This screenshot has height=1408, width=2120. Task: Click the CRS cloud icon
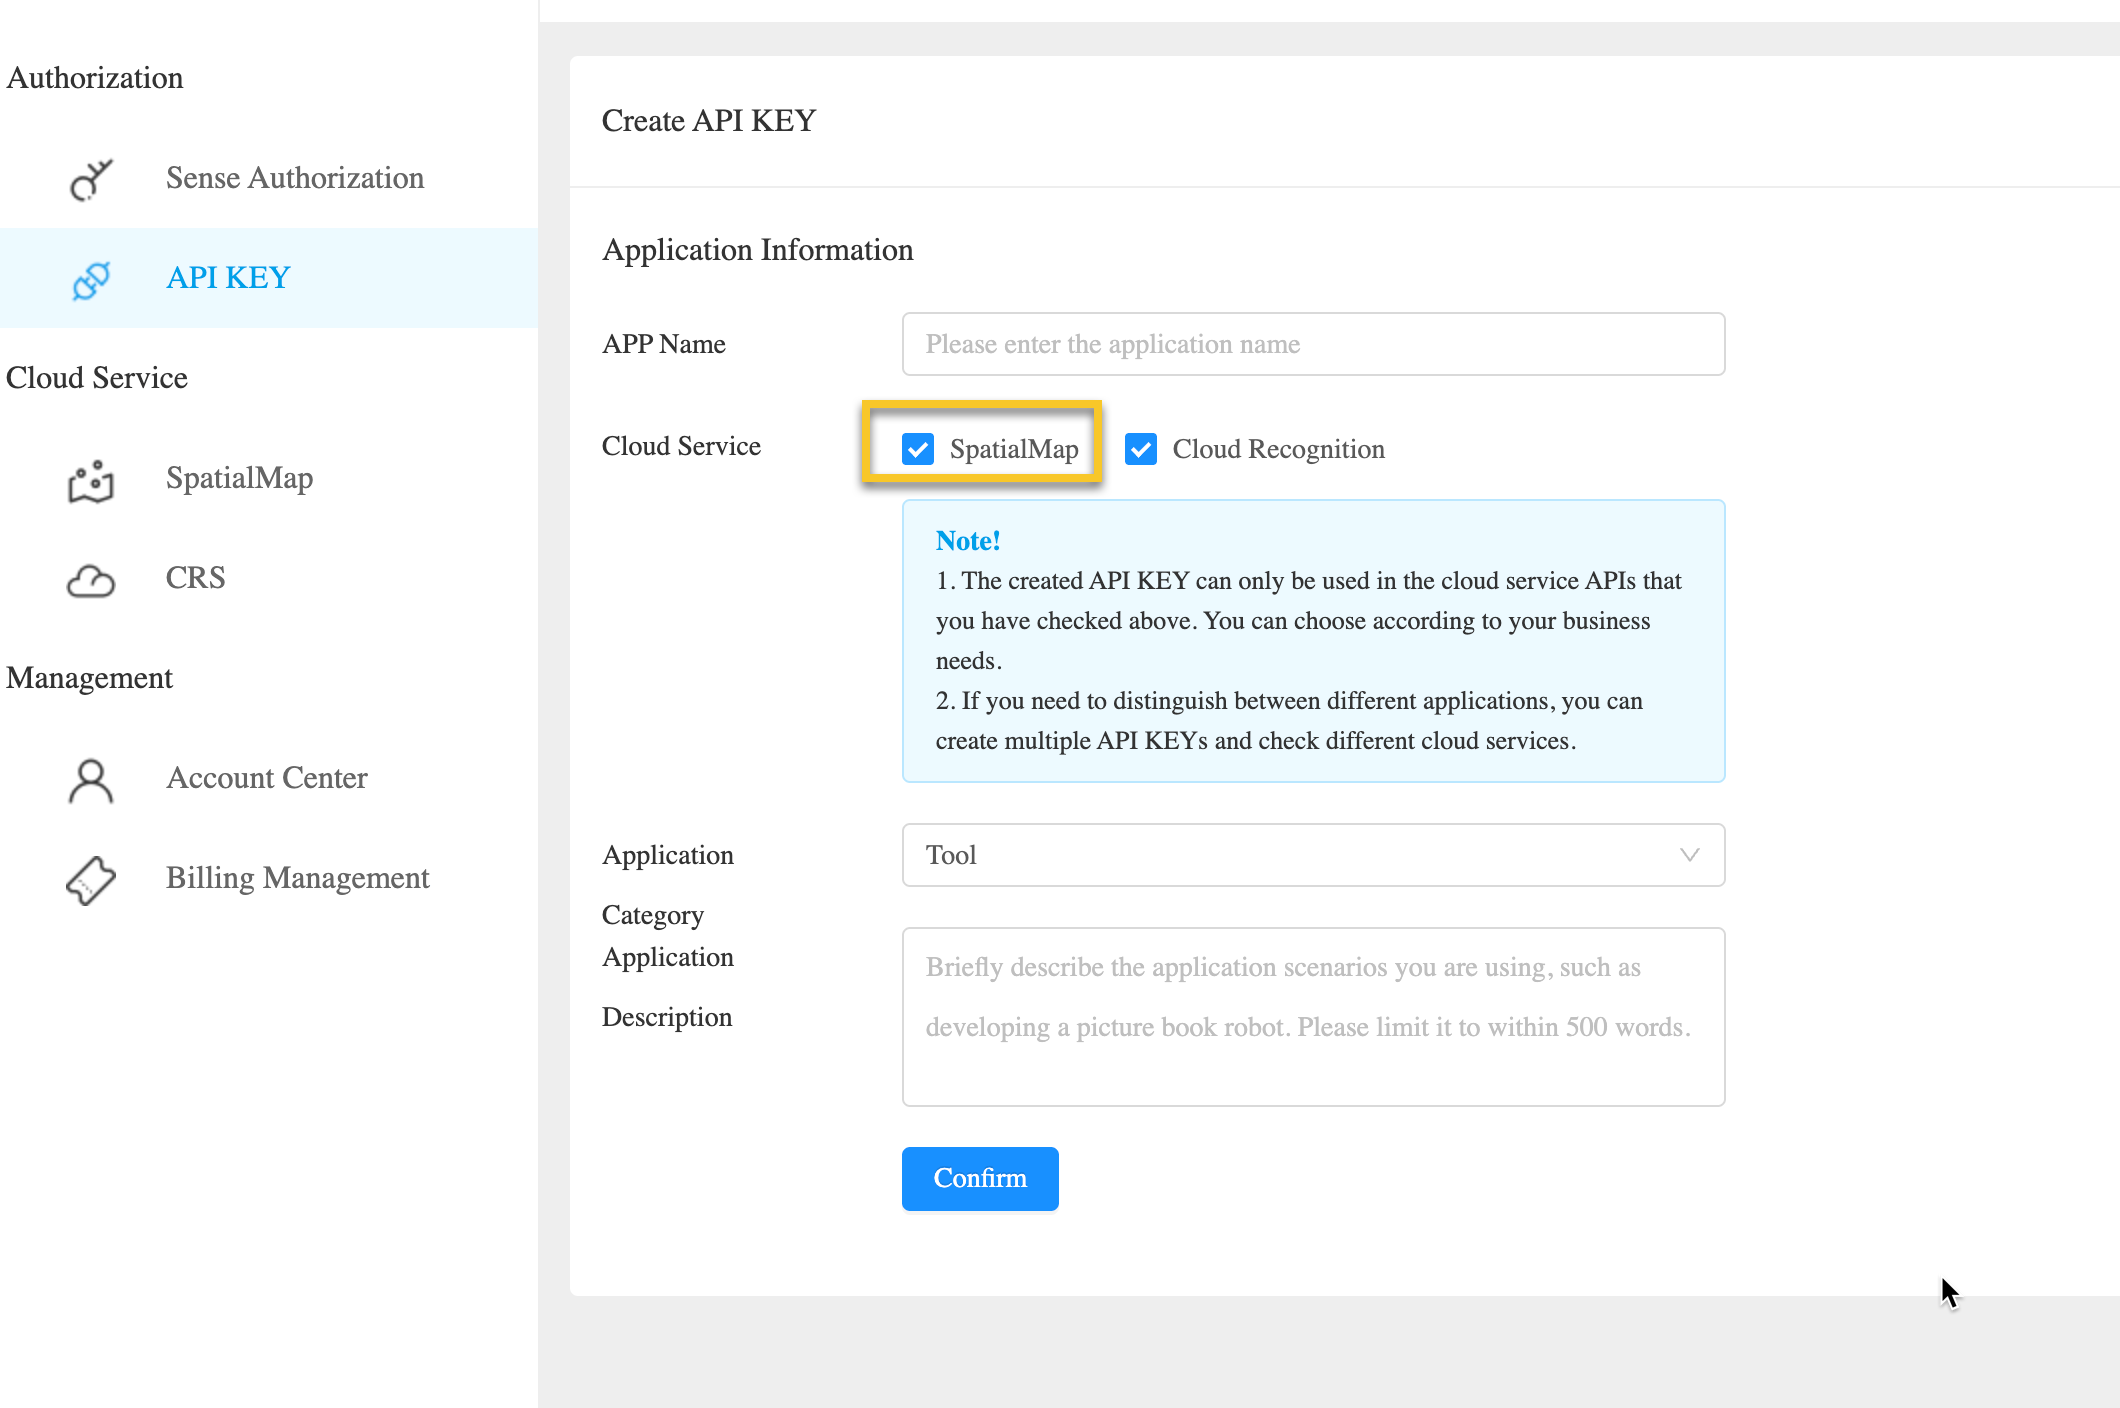(x=91, y=580)
